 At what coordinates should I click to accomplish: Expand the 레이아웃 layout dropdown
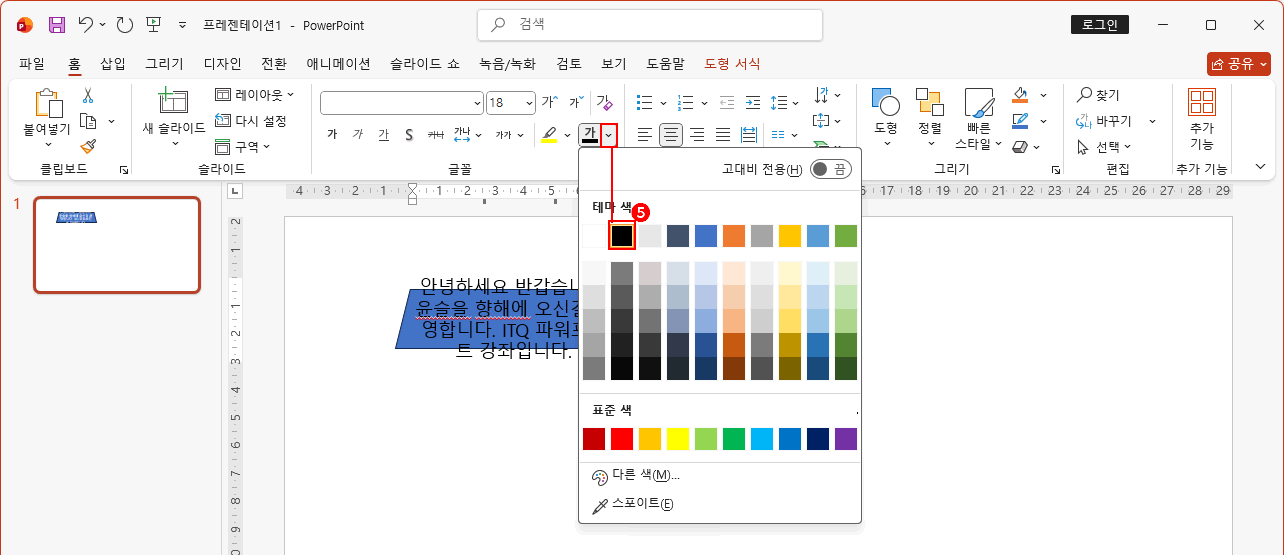[255, 95]
